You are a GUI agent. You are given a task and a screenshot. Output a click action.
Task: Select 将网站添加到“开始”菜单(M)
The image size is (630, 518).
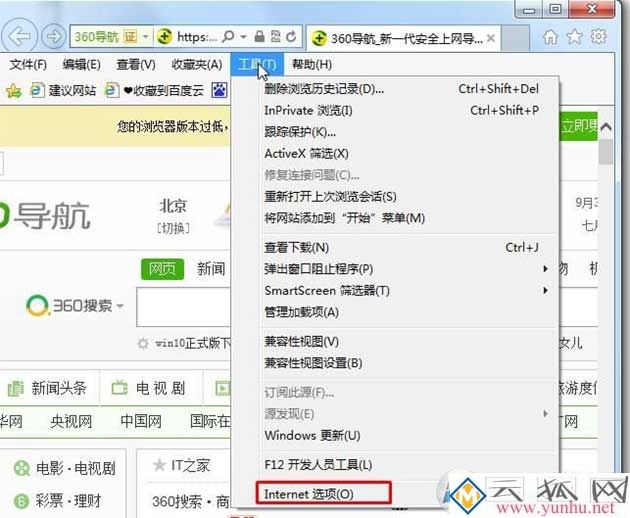coord(395,218)
